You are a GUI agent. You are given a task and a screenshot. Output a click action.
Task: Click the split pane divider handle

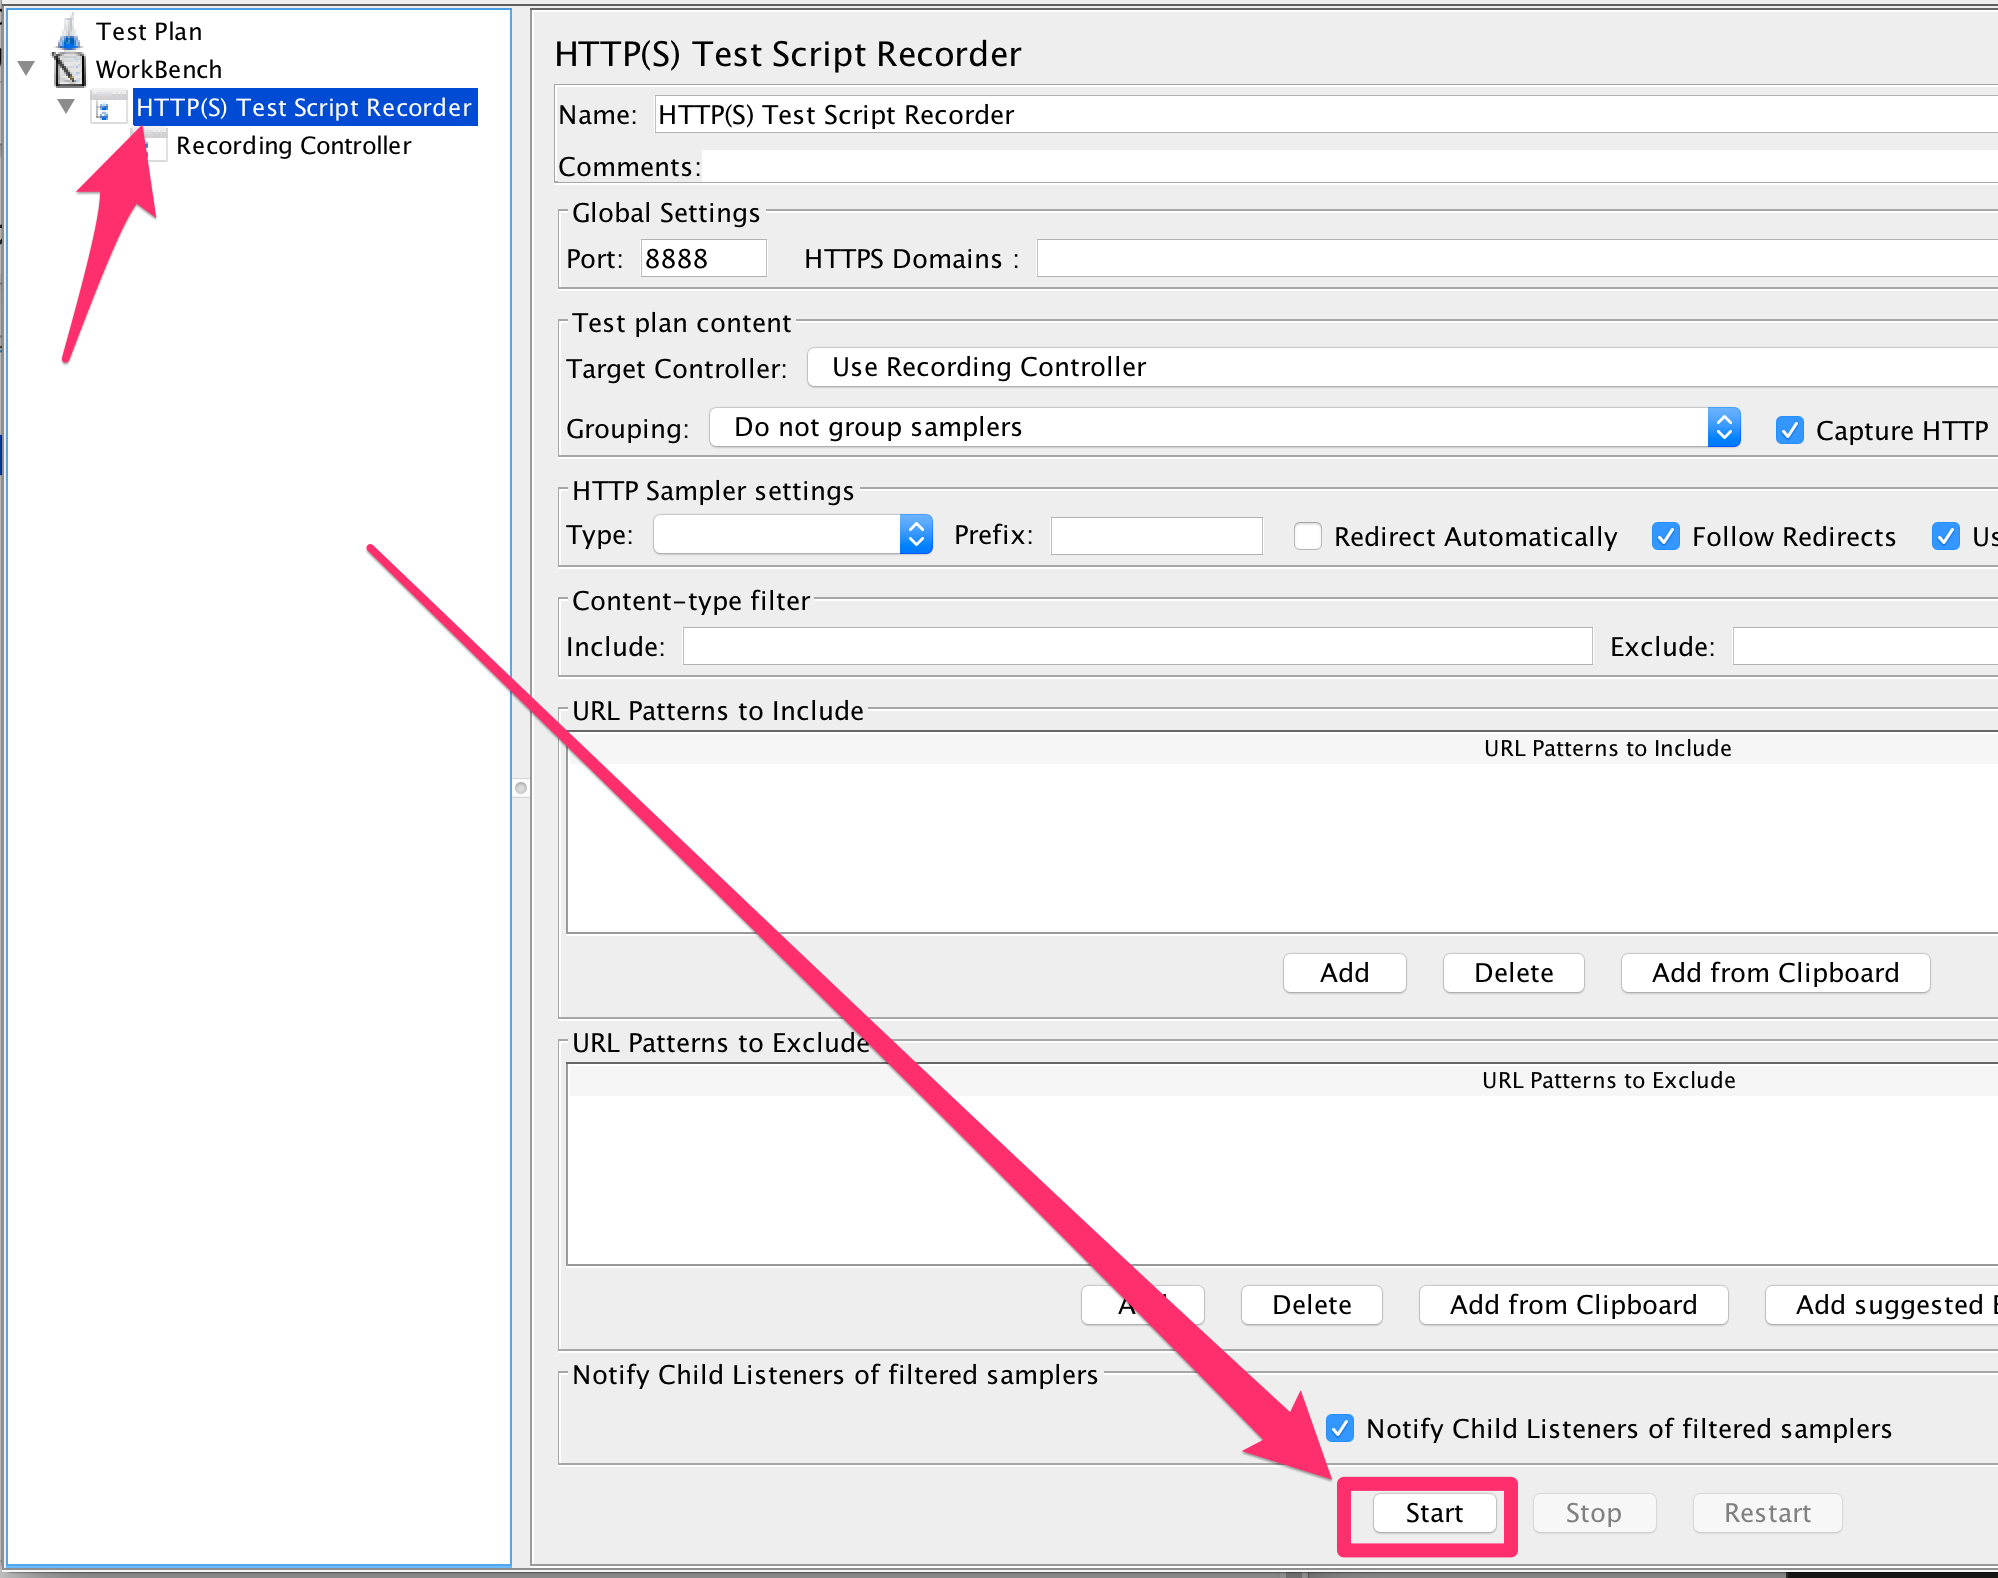[521, 788]
